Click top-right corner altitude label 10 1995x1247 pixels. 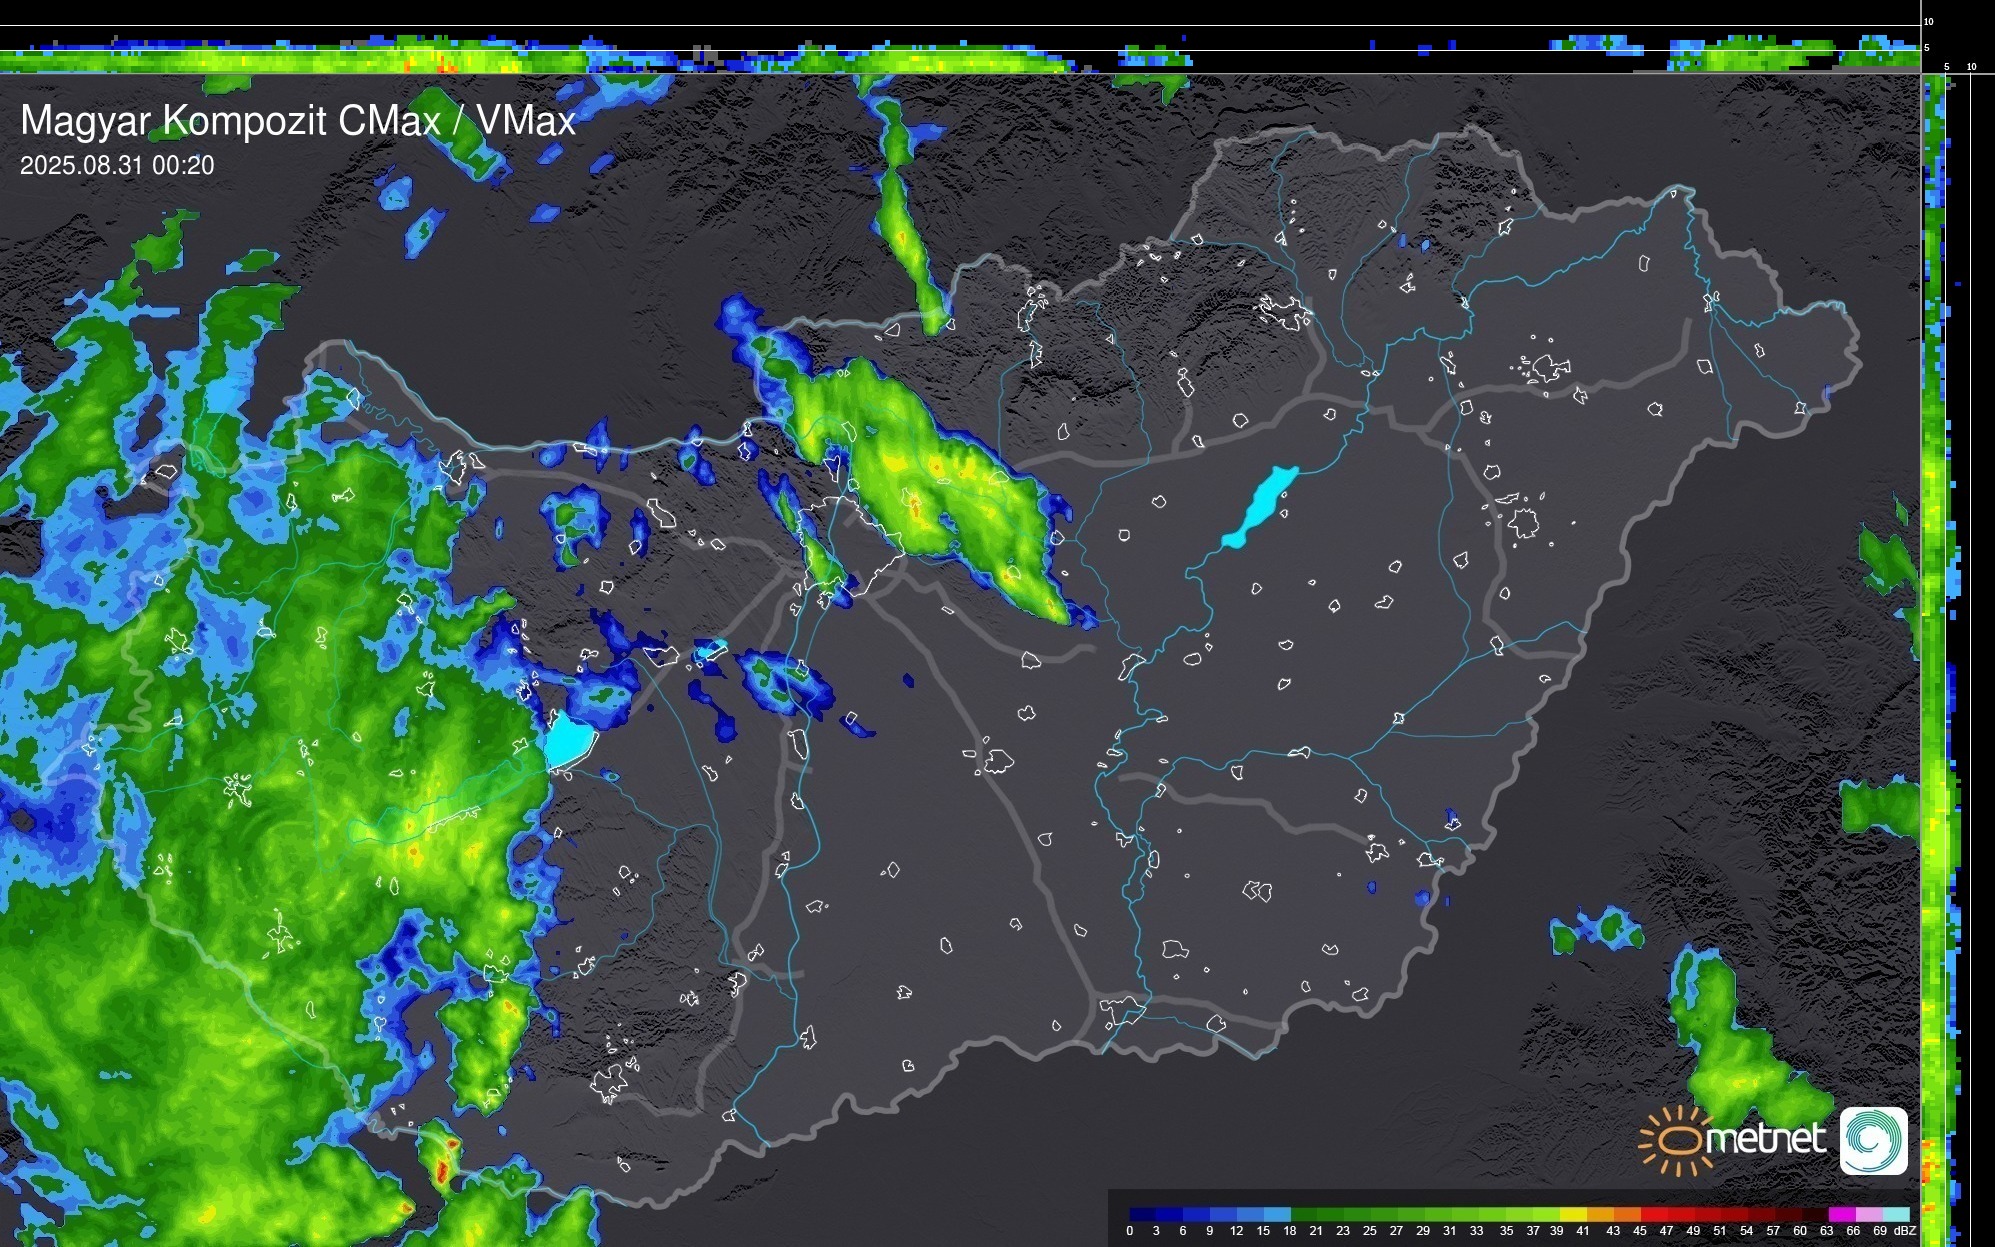[x=1928, y=21]
